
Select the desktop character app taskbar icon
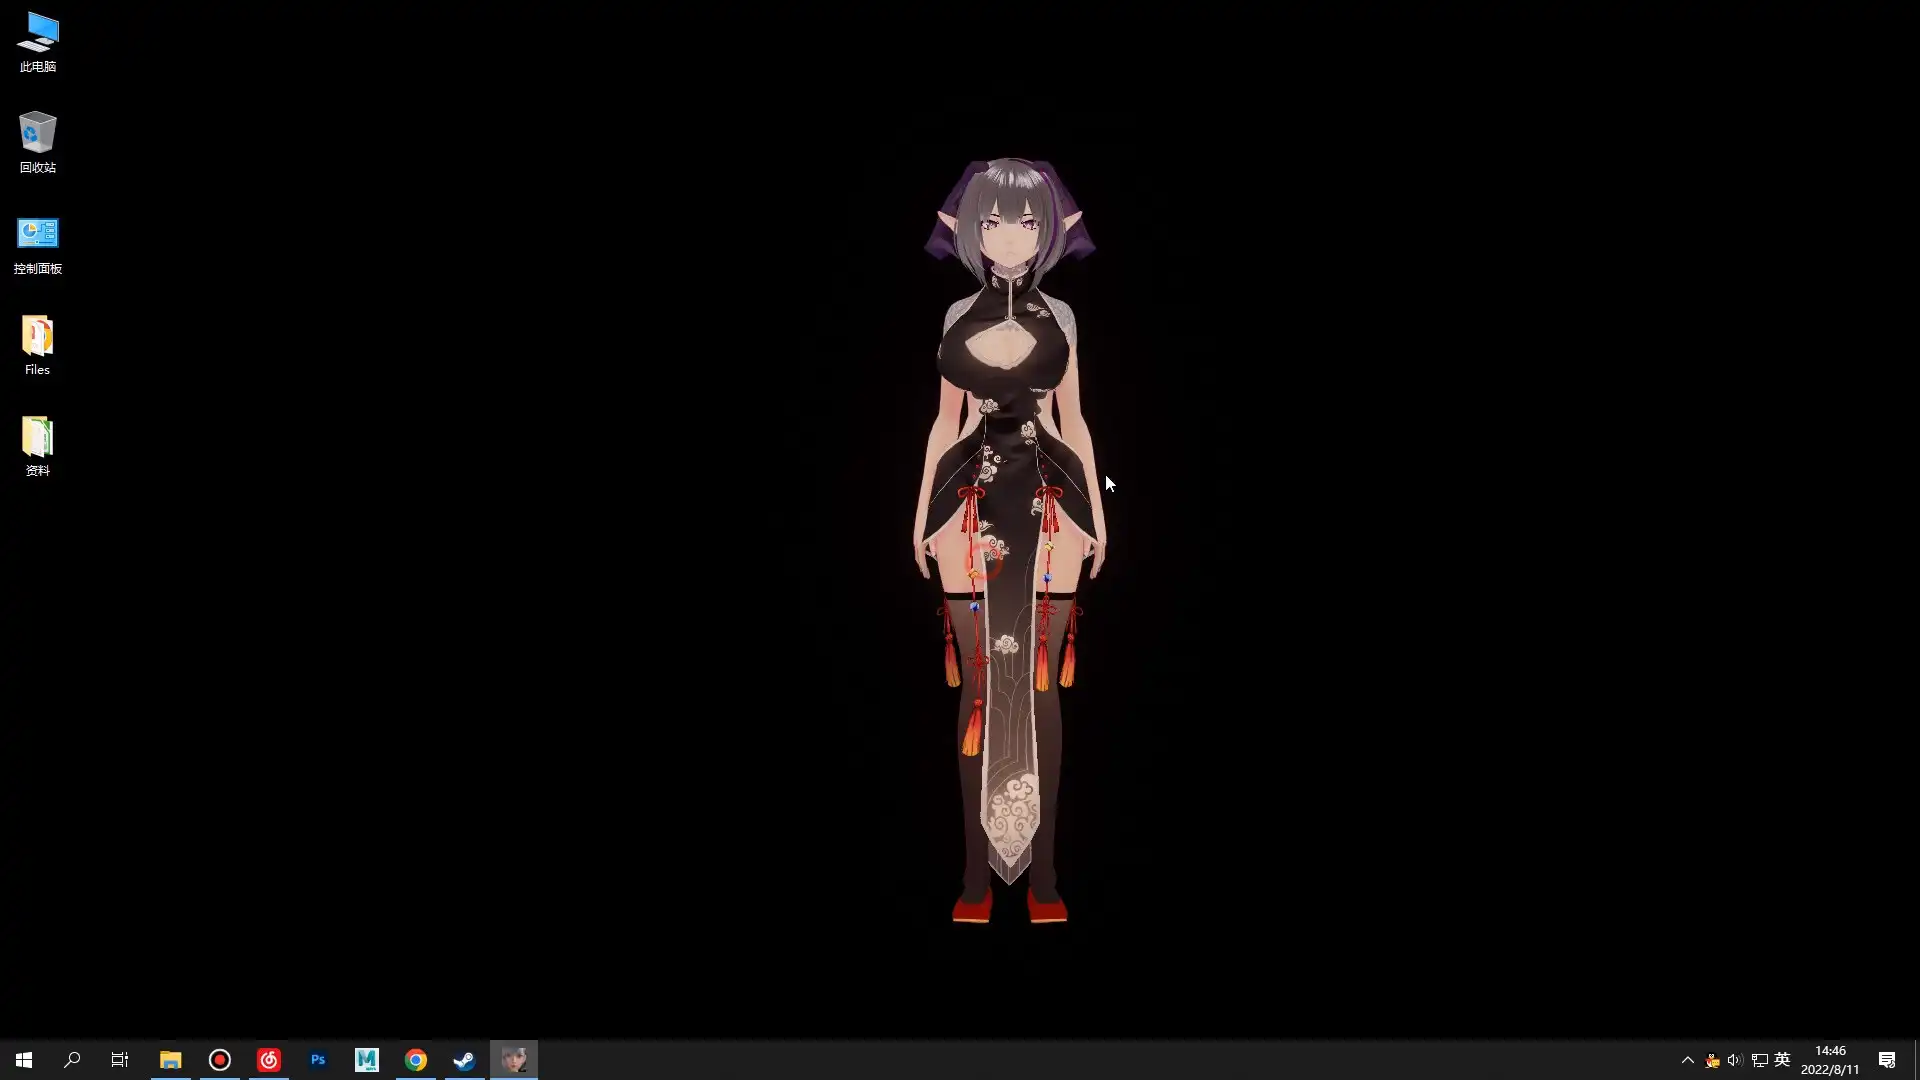click(514, 1059)
